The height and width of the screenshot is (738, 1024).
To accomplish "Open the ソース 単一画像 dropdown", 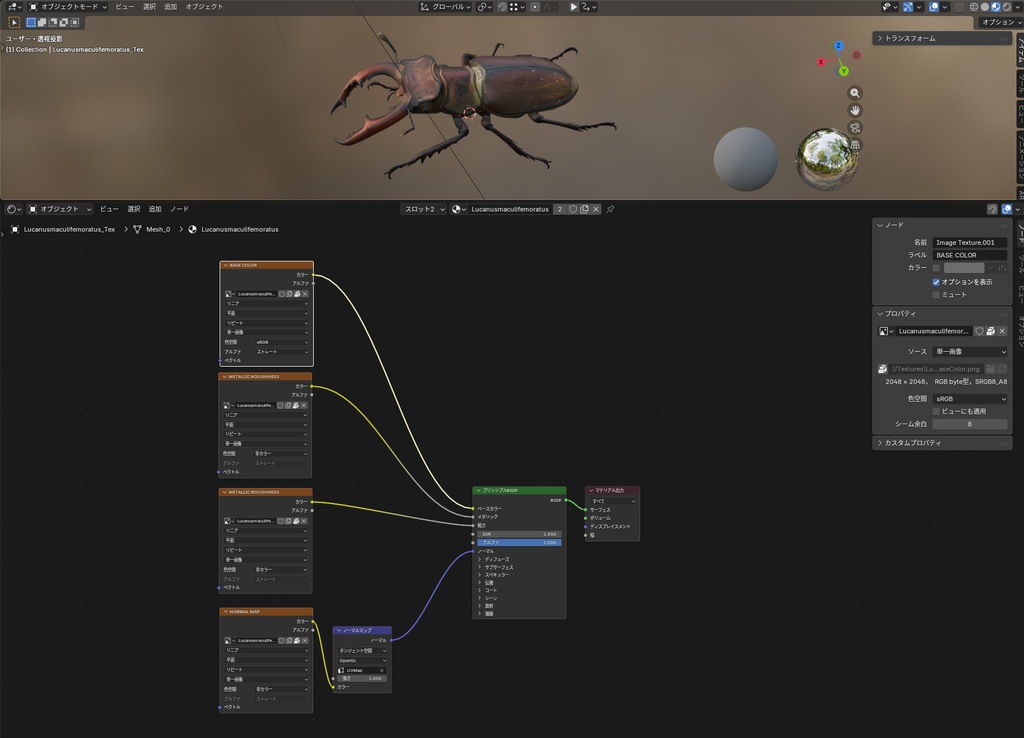I will pyautogui.click(x=970, y=351).
